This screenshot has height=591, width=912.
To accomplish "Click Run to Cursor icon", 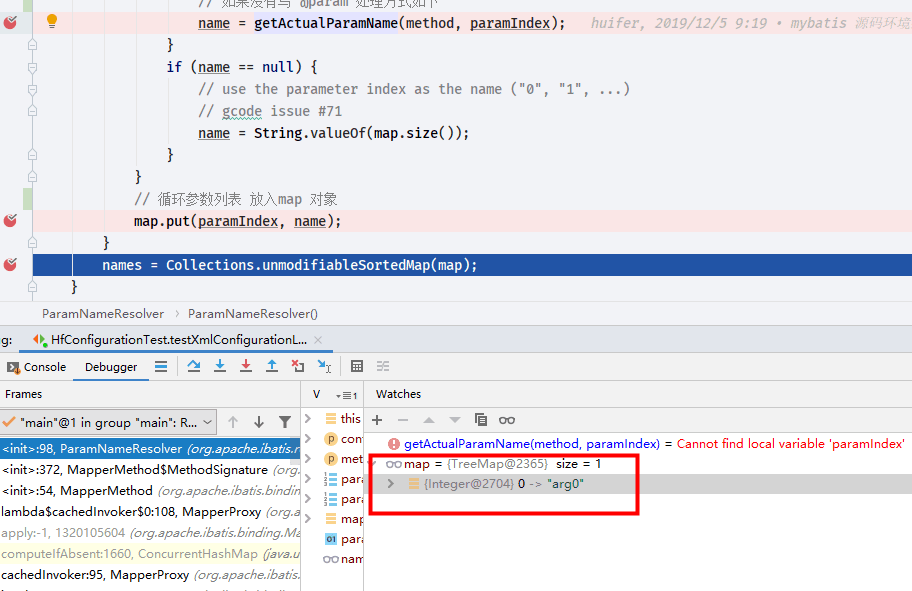I will 324,366.
